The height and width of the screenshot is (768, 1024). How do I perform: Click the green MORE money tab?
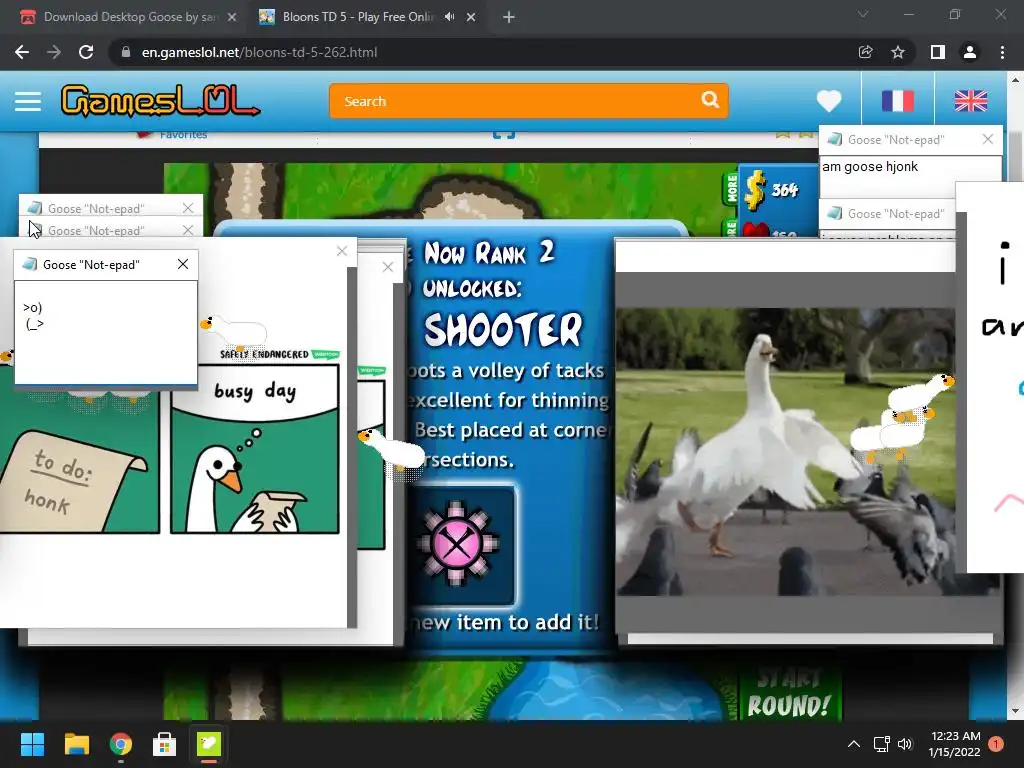(x=731, y=188)
